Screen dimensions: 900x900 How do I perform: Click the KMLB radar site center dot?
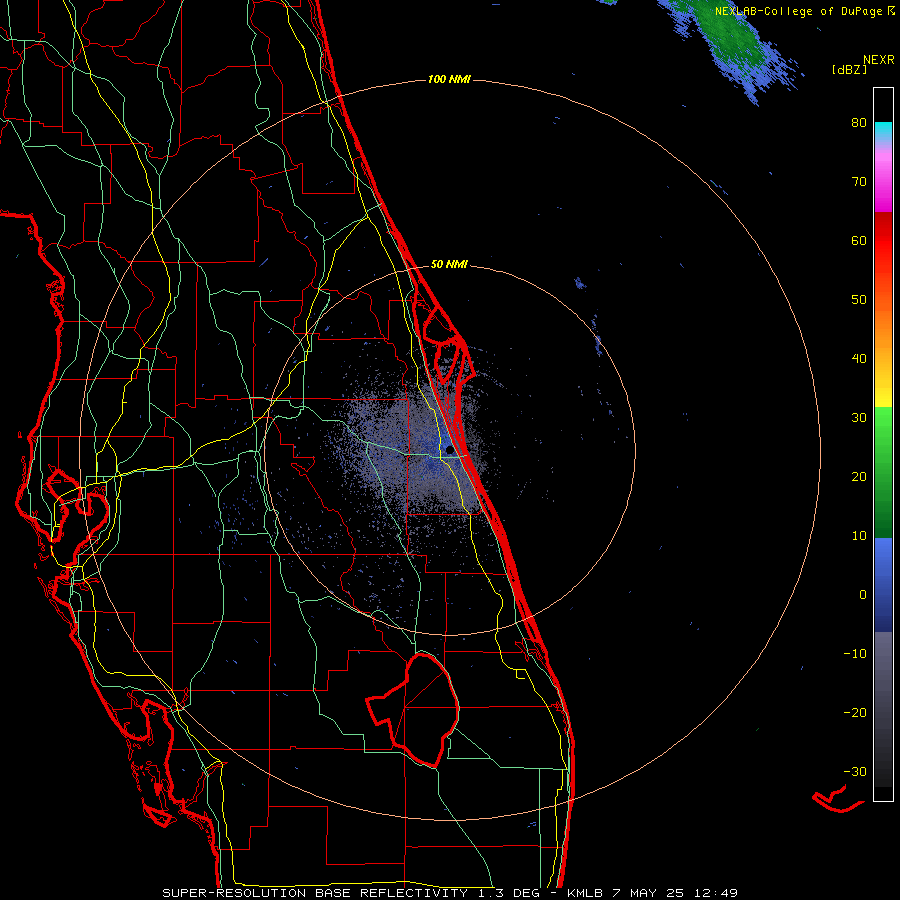click(449, 450)
